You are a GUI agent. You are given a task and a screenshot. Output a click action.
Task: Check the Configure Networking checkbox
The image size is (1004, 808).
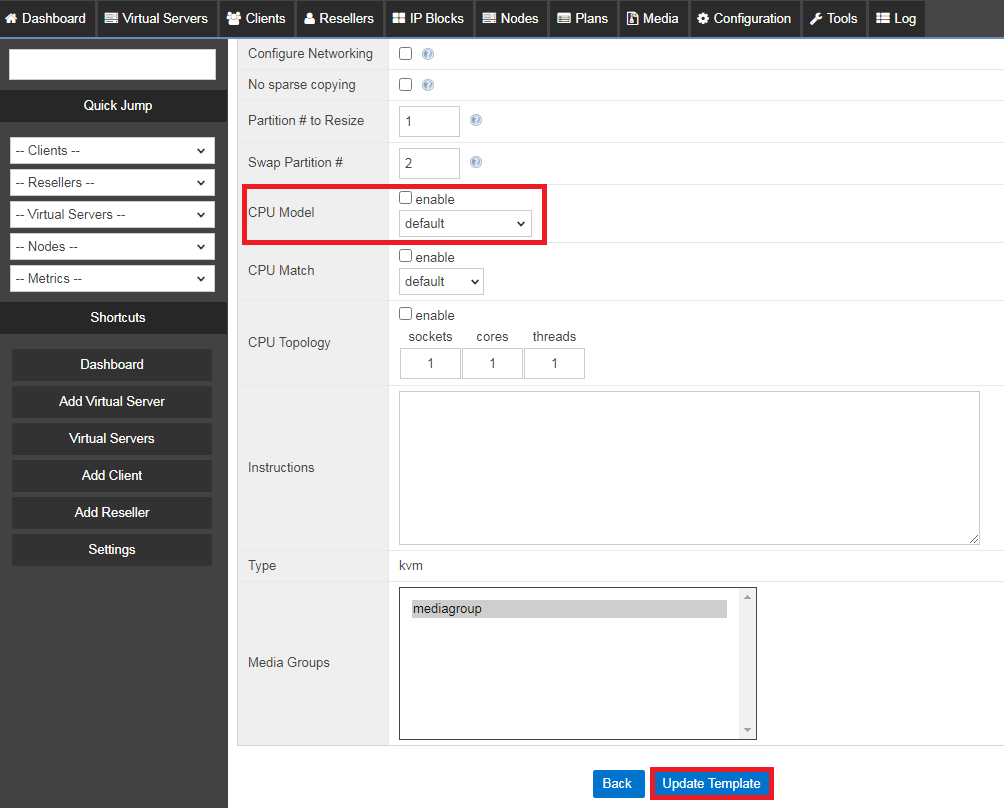coord(405,53)
